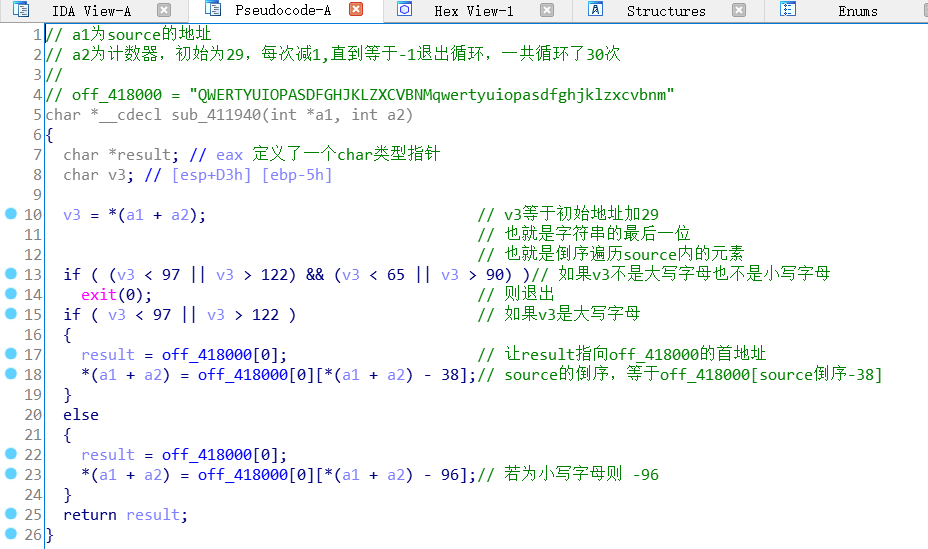Click the Hex View-1 tab icon

click(x=404, y=9)
